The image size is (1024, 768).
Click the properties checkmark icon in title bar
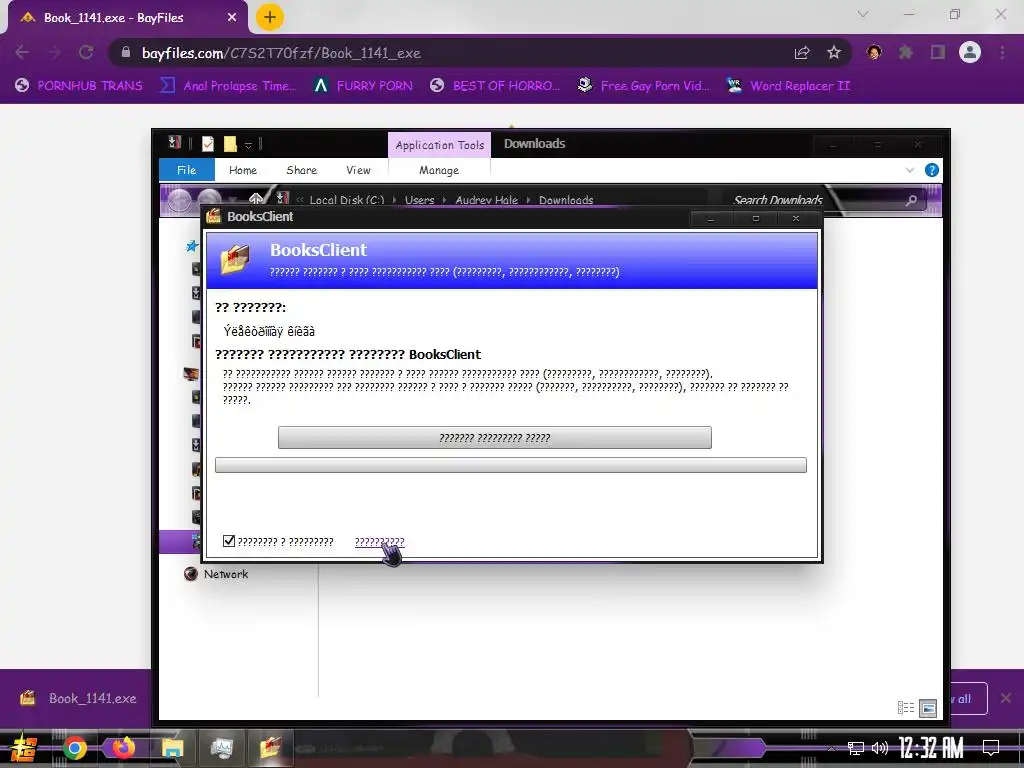click(x=208, y=144)
